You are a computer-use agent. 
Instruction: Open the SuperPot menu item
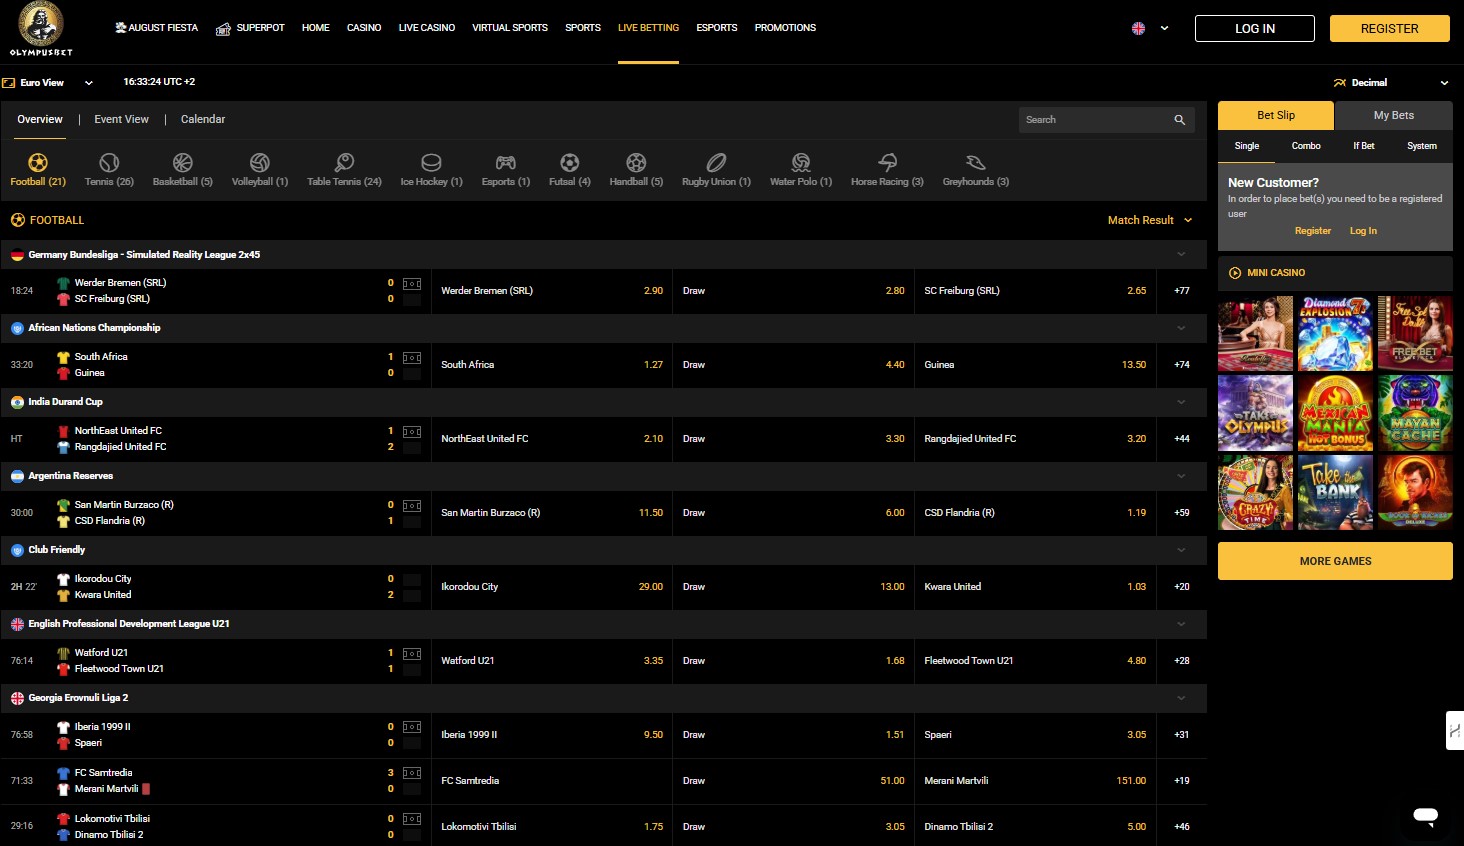click(251, 28)
